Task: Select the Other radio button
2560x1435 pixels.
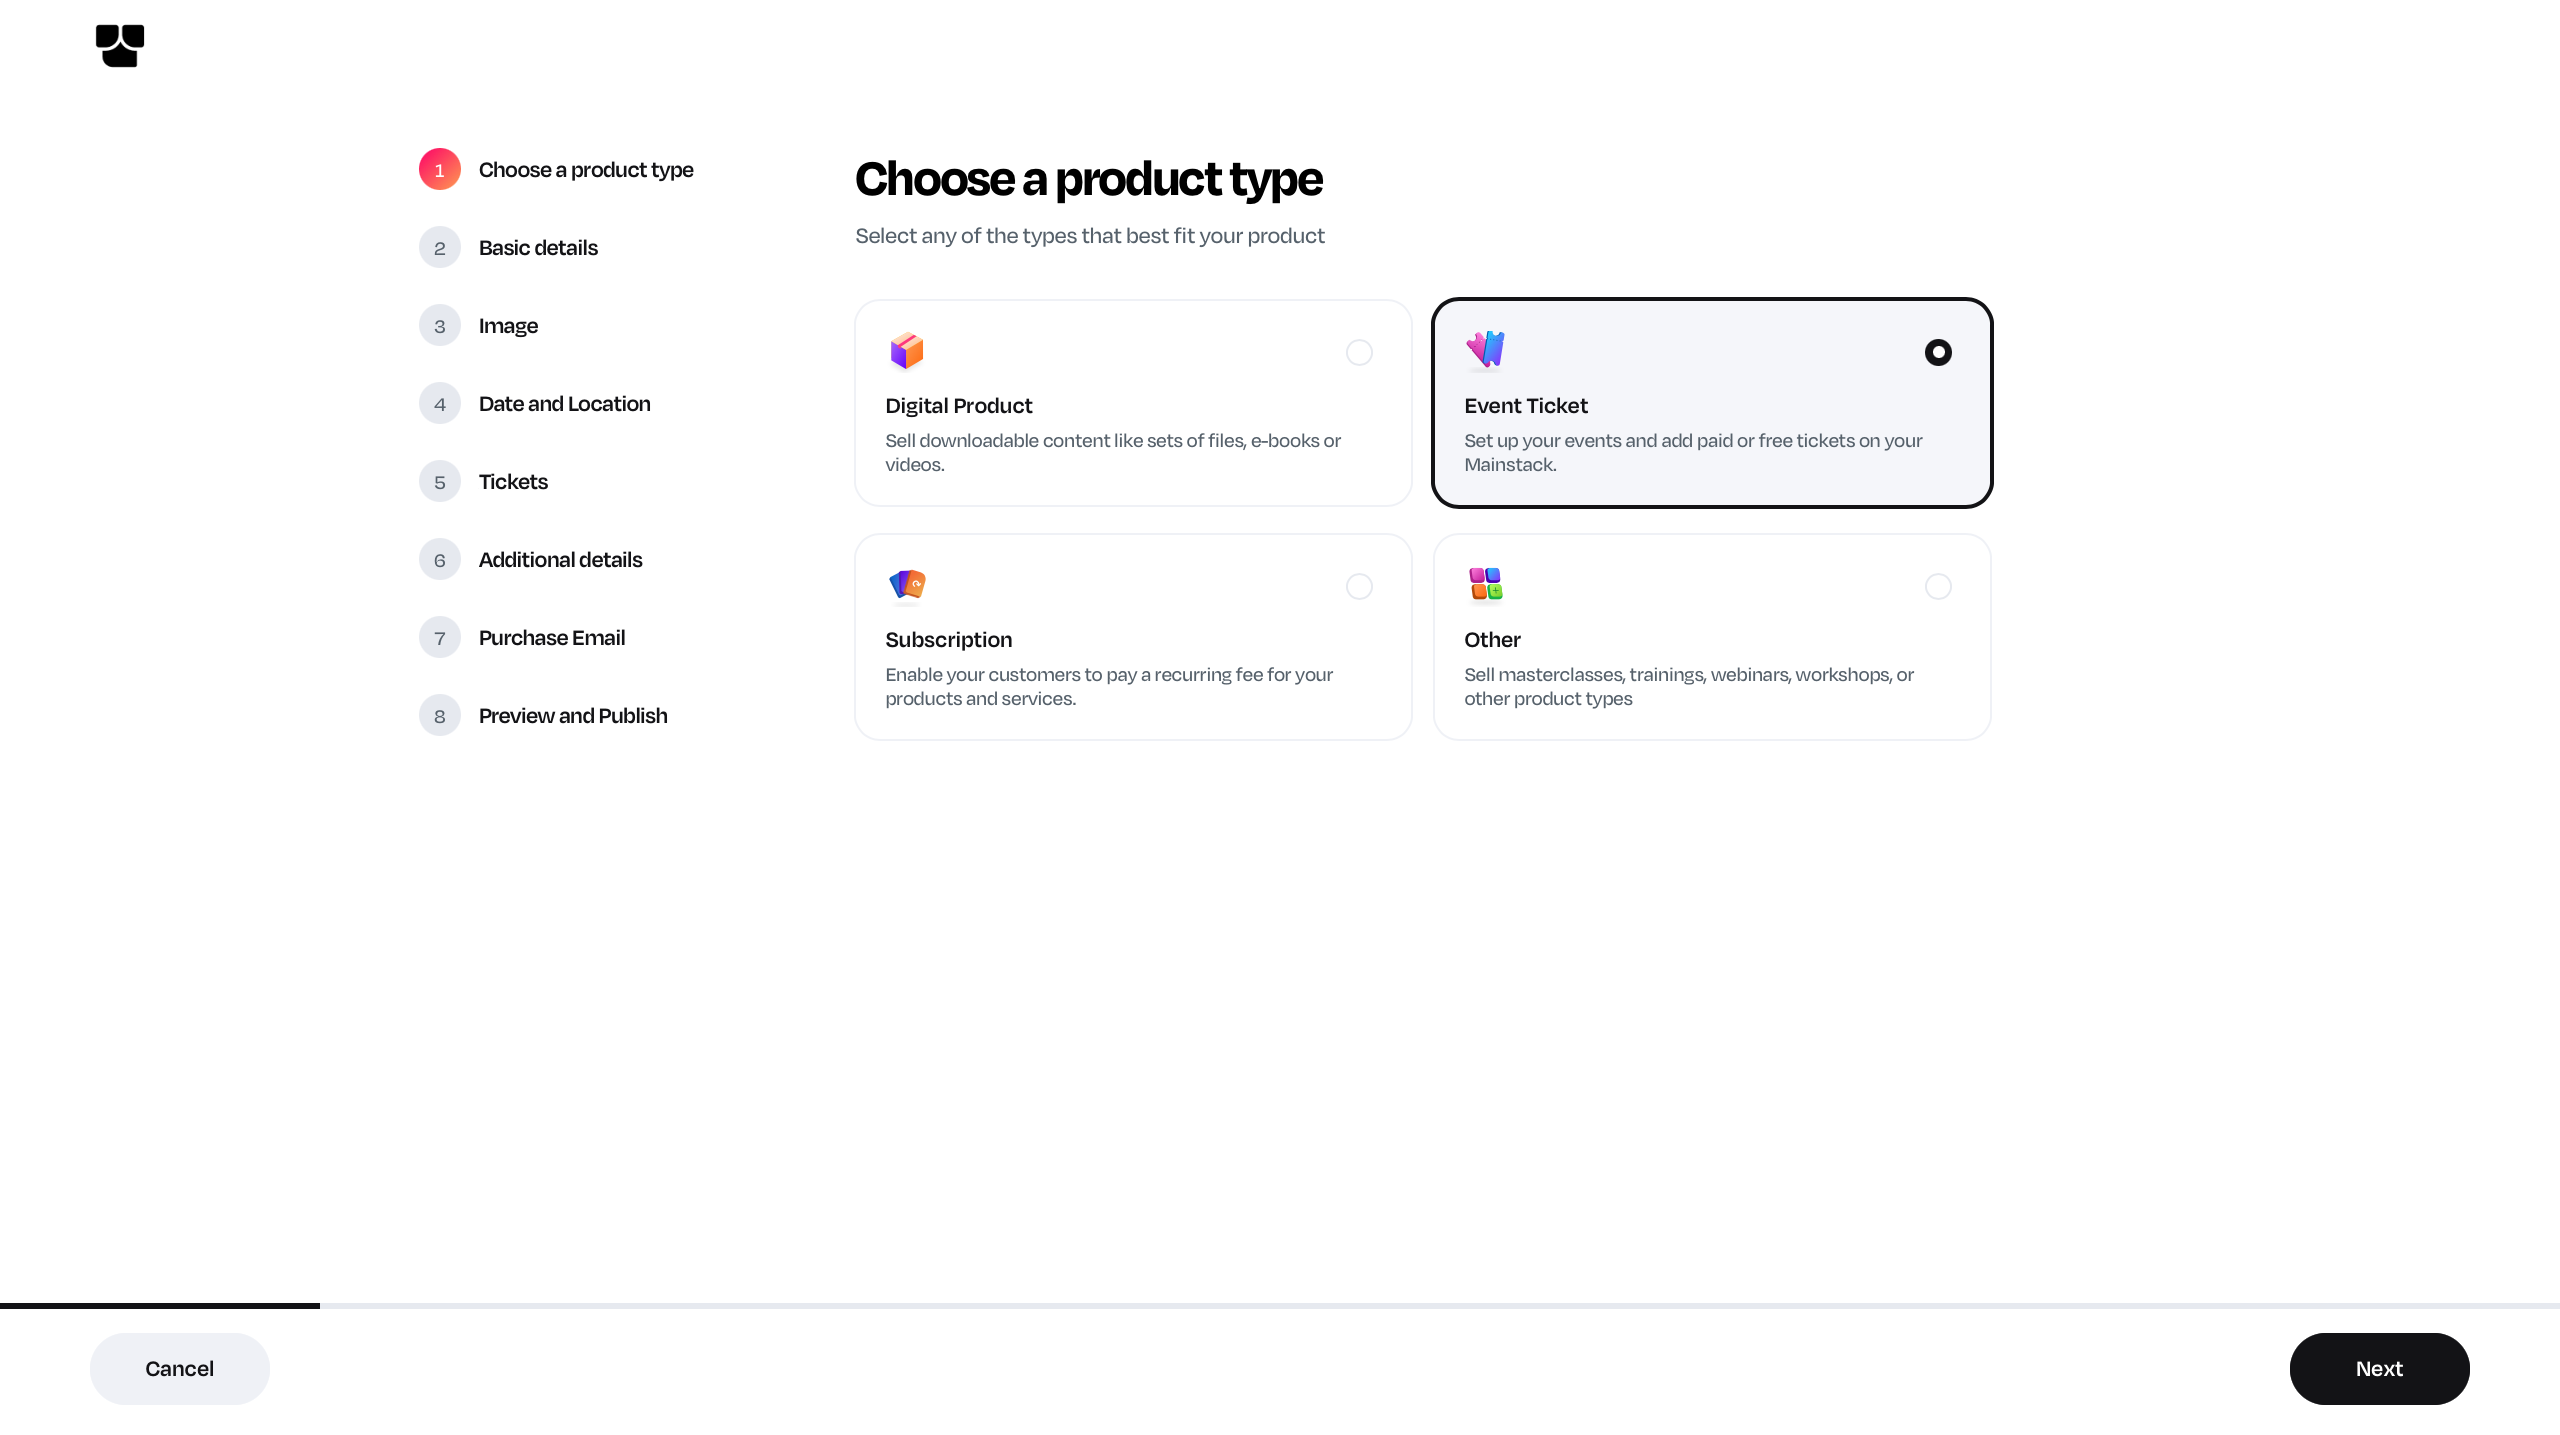Action: point(1938,586)
